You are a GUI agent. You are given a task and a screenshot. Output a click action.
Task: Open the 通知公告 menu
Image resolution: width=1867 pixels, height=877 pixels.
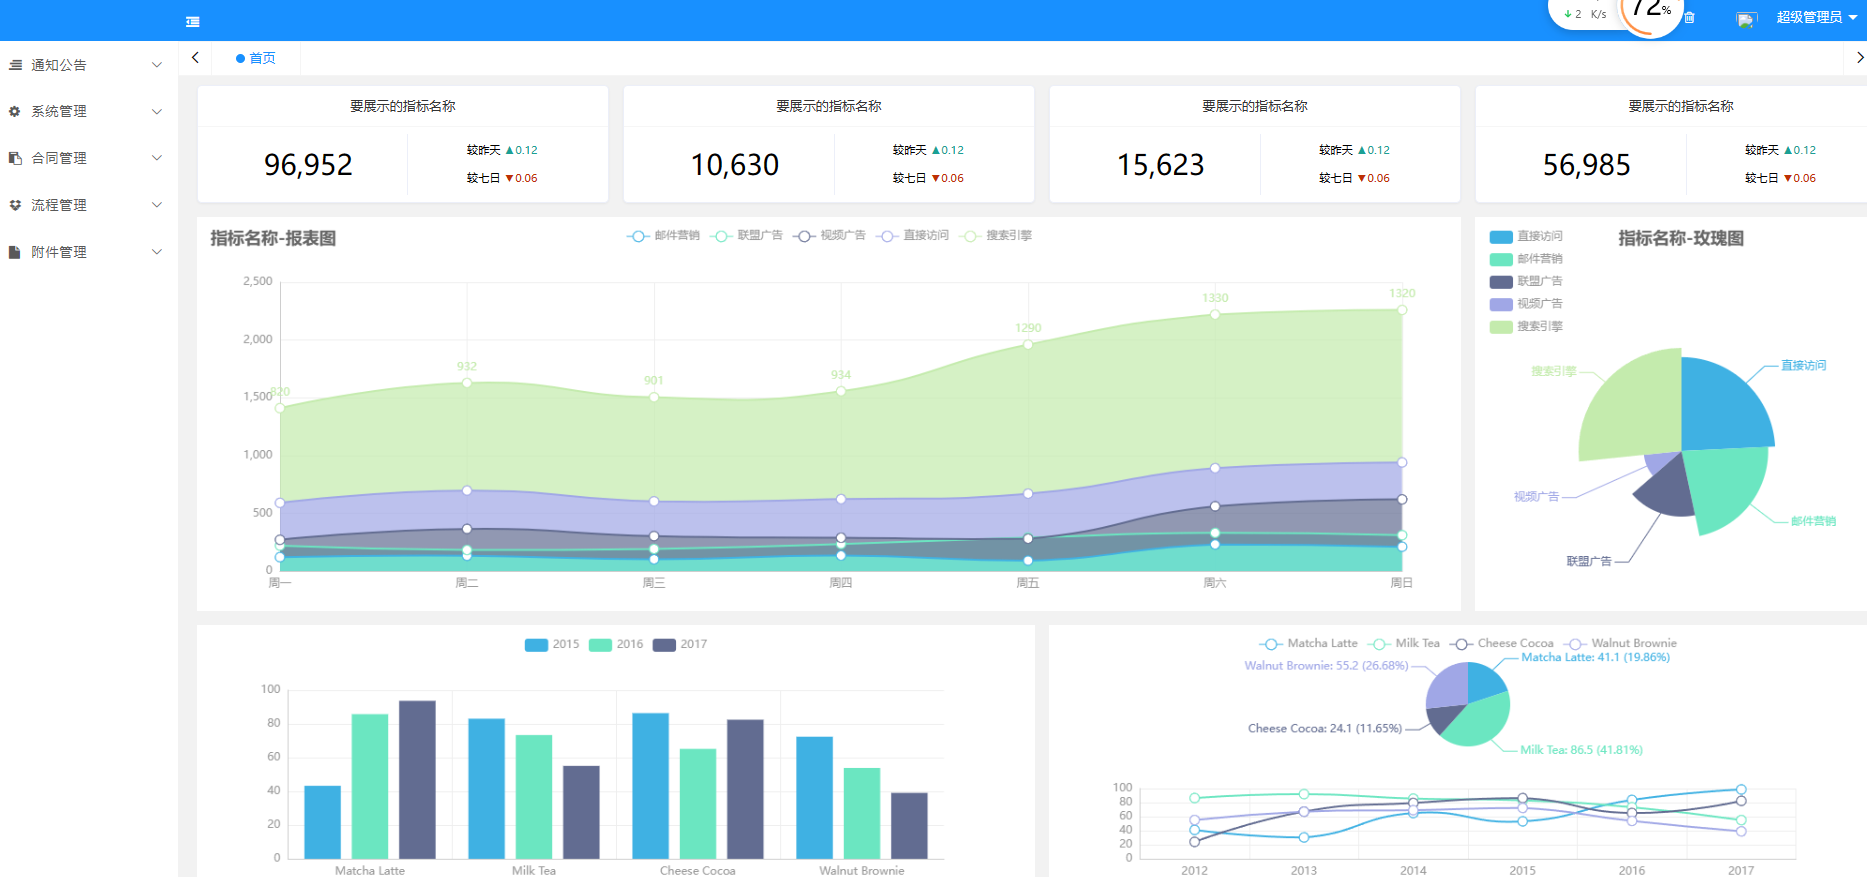89,65
